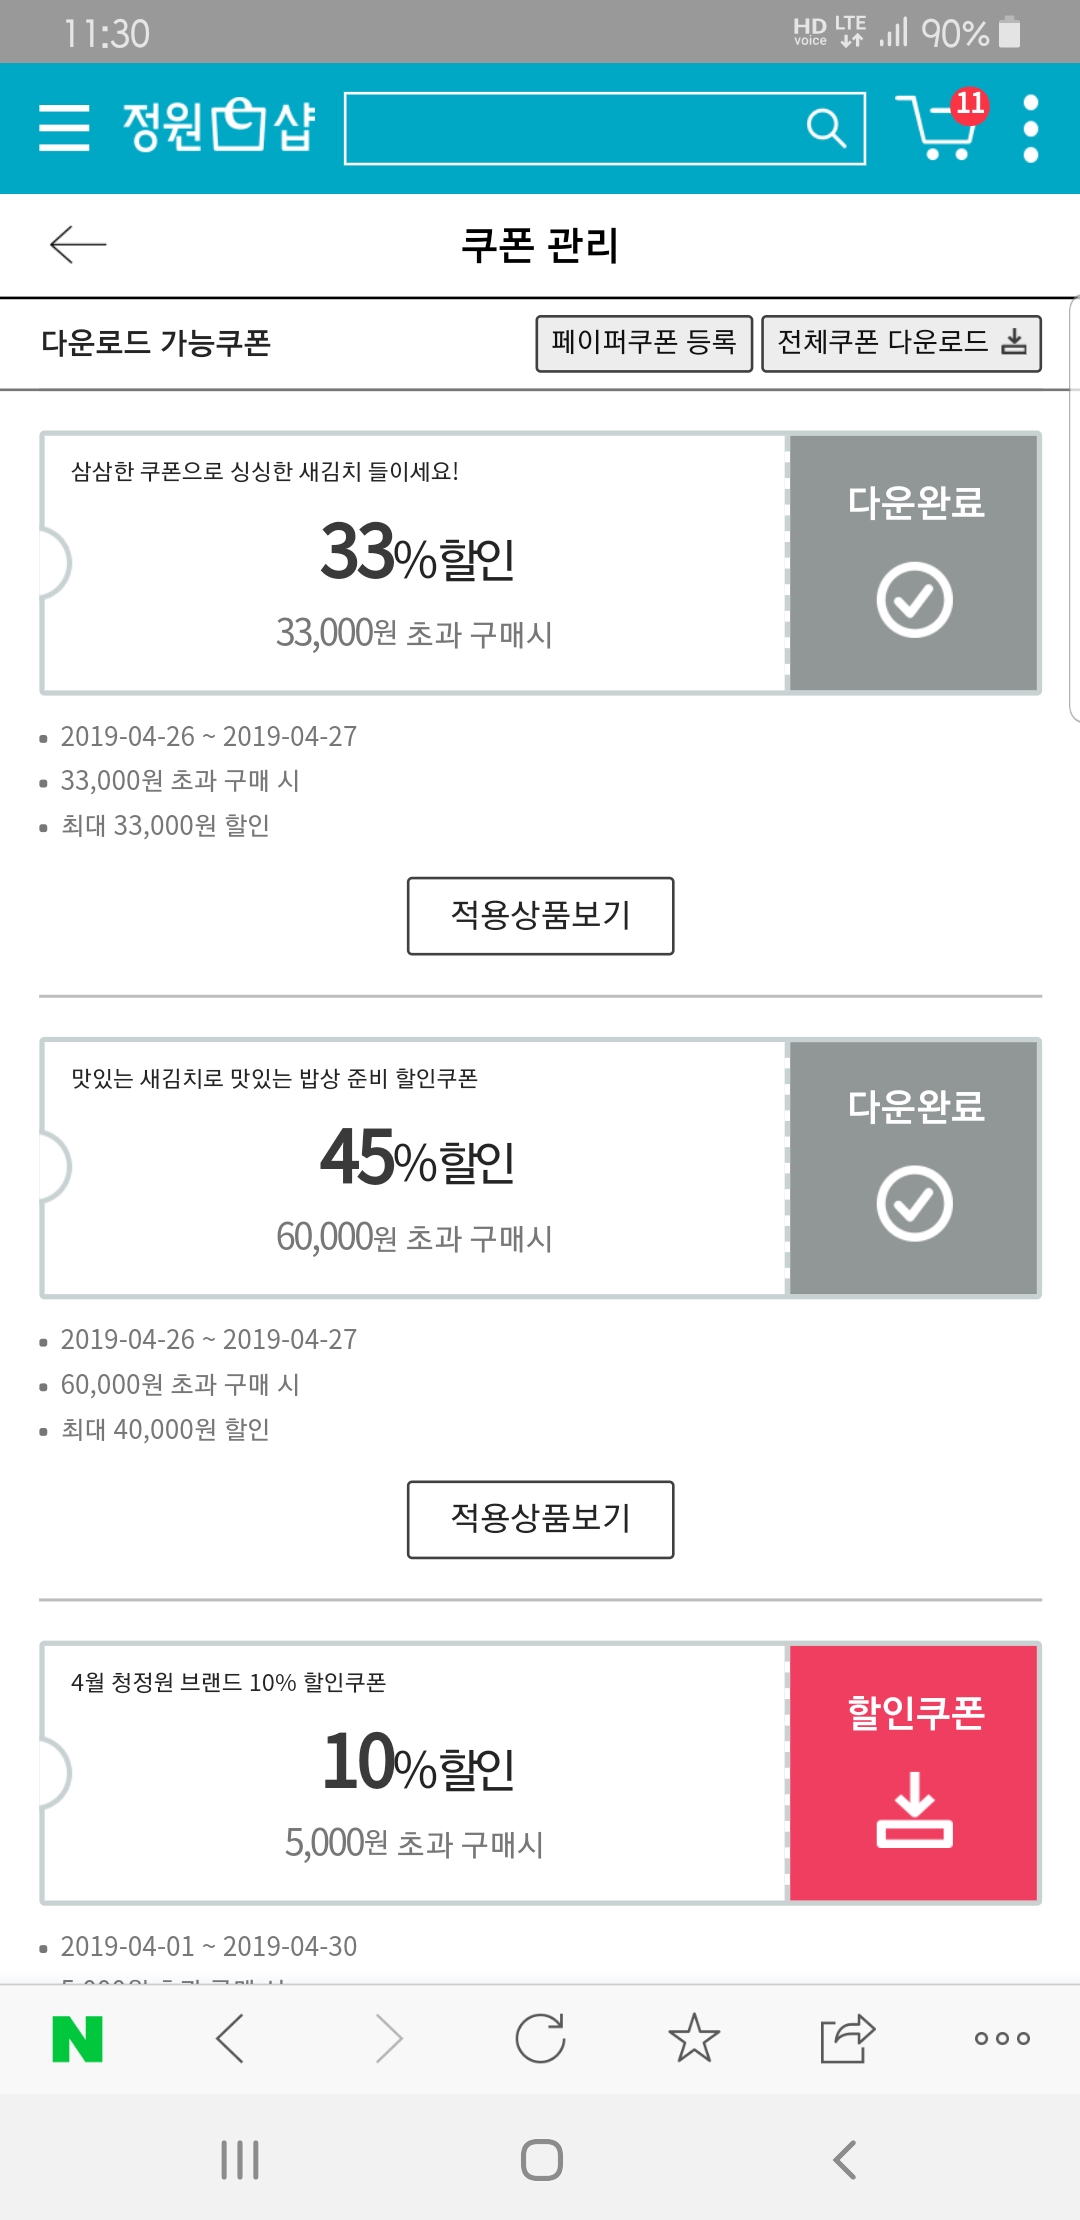Open the hamburger menu

click(64, 128)
